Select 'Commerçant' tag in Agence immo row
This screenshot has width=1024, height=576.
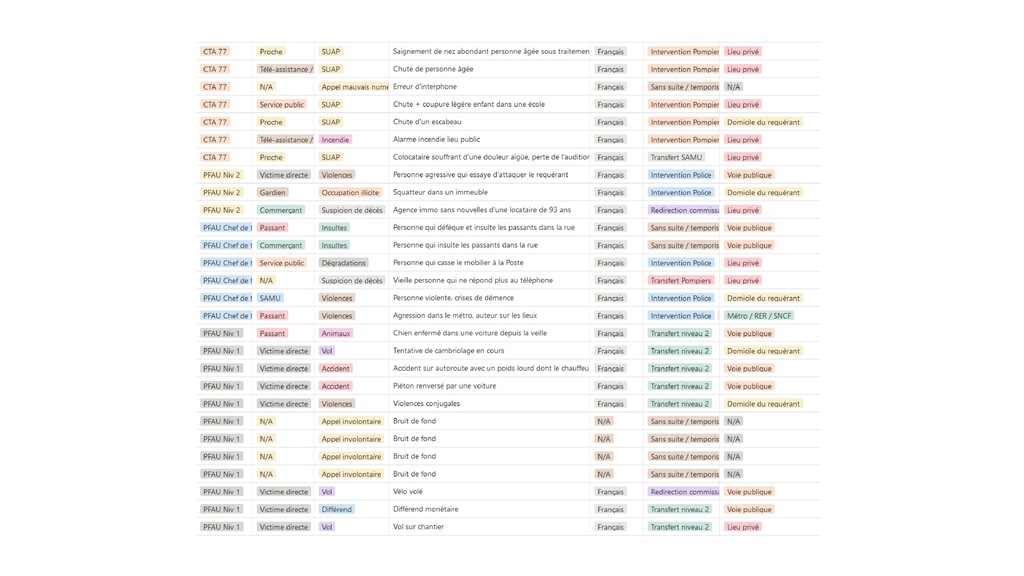click(x=281, y=210)
